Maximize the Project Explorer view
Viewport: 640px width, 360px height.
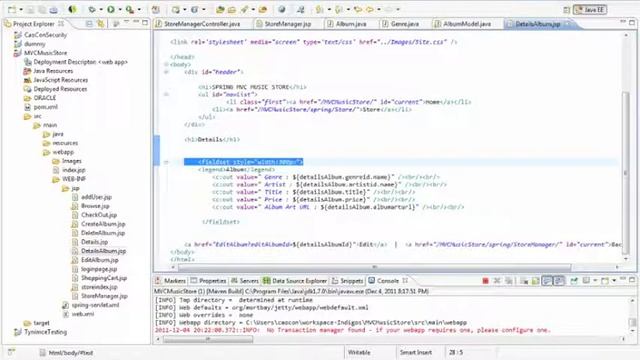[145, 23]
